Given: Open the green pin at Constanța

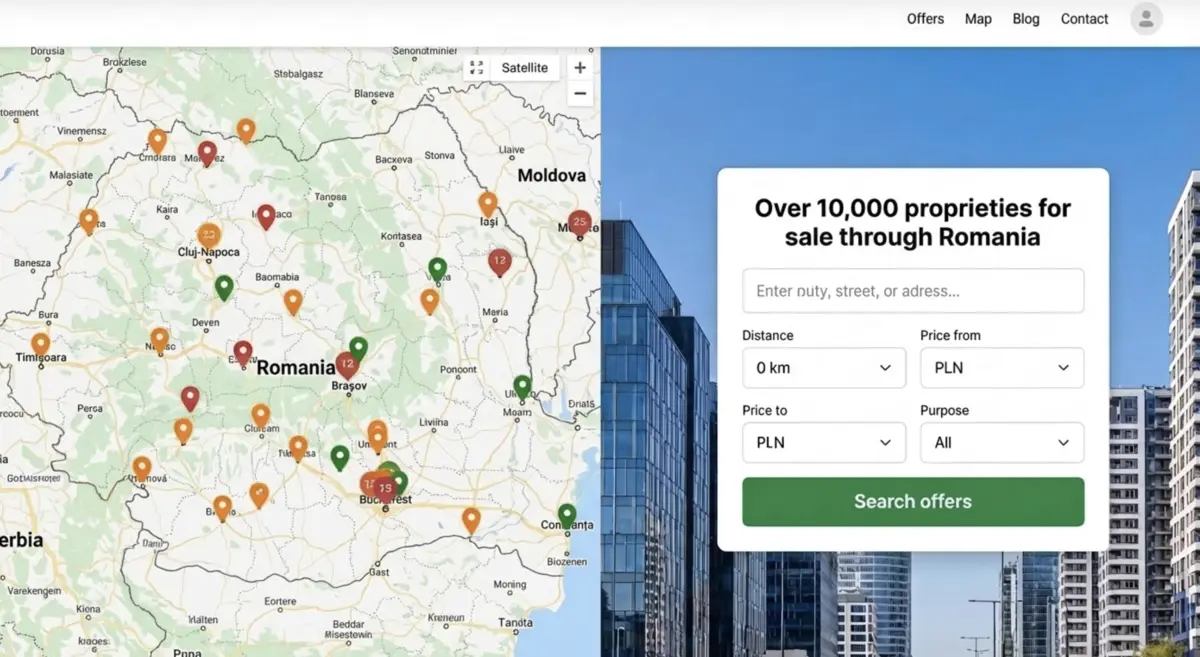Looking at the screenshot, I should pos(567,516).
